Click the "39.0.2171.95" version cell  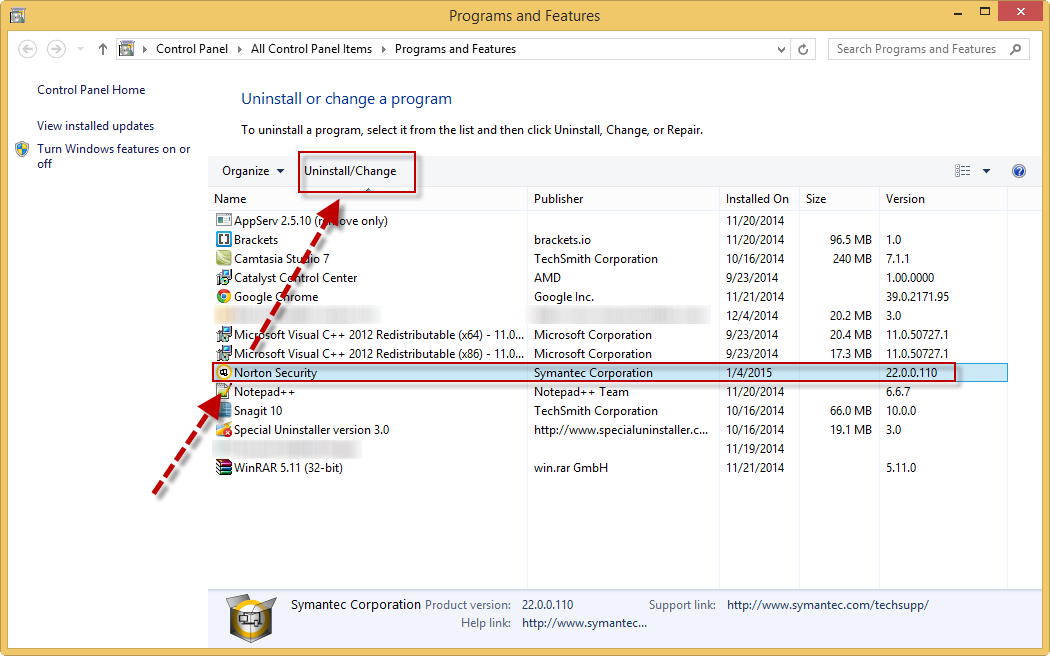(x=917, y=297)
